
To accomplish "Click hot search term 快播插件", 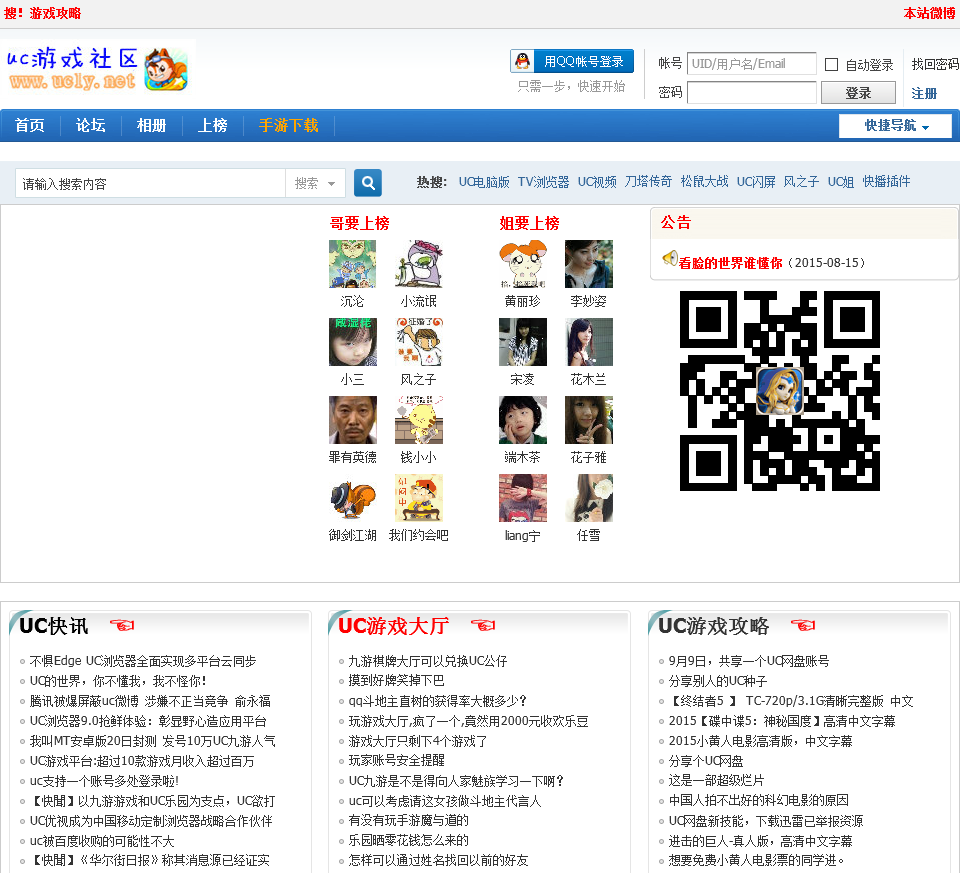I will tap(886, 182).
